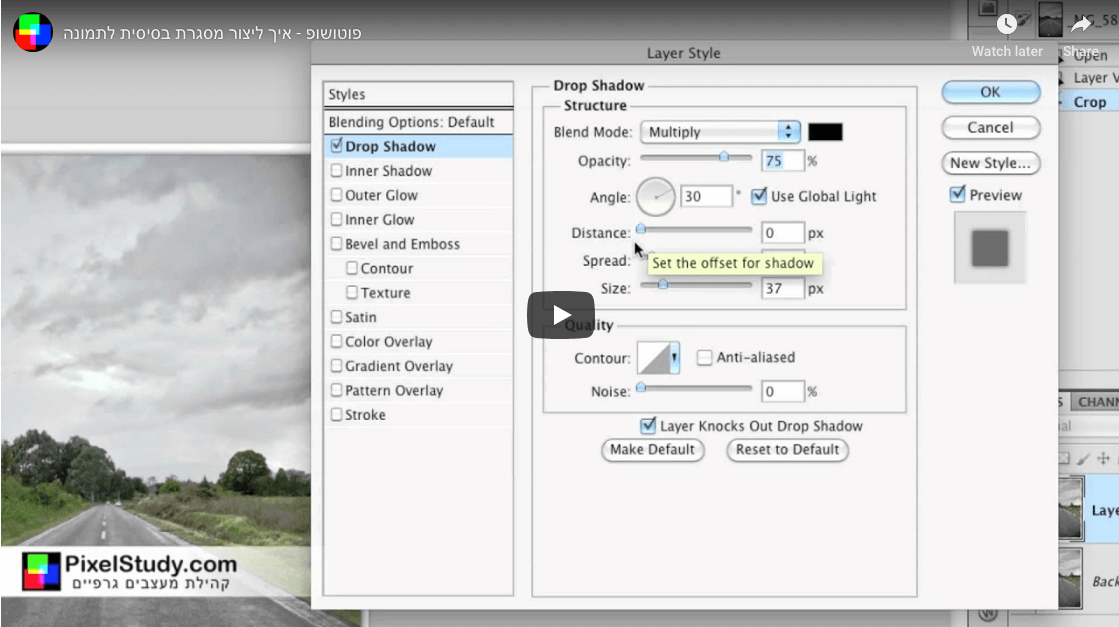Enable the Anti-aliased checkbox
Viewport: 1119px width, 627px height.
point(705,357)
